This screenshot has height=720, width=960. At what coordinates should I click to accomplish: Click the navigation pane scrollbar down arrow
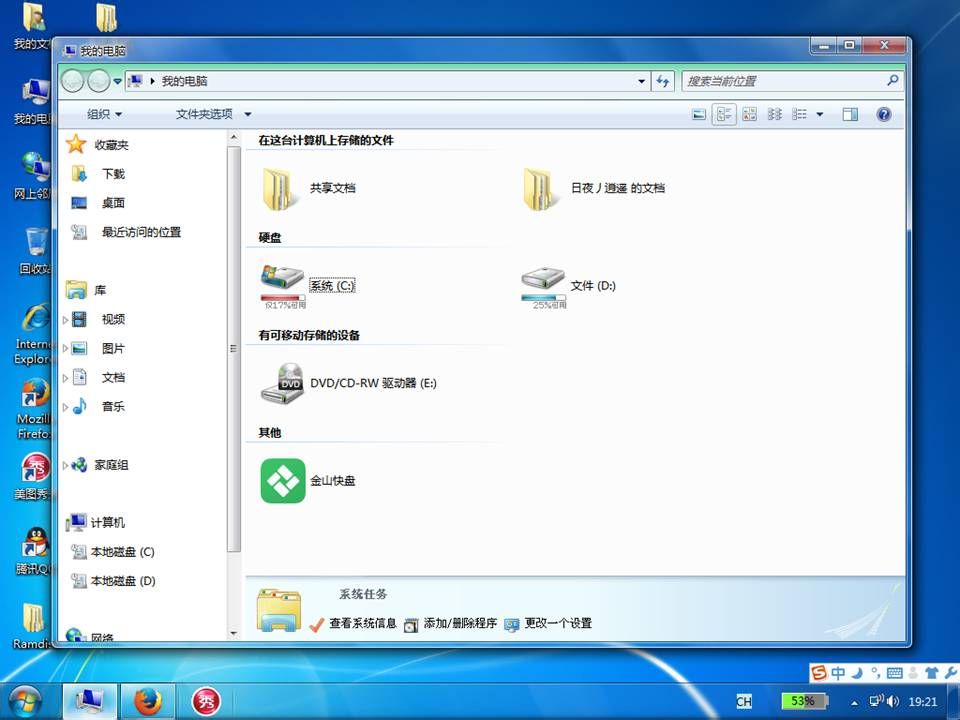[x=233, y=633]
